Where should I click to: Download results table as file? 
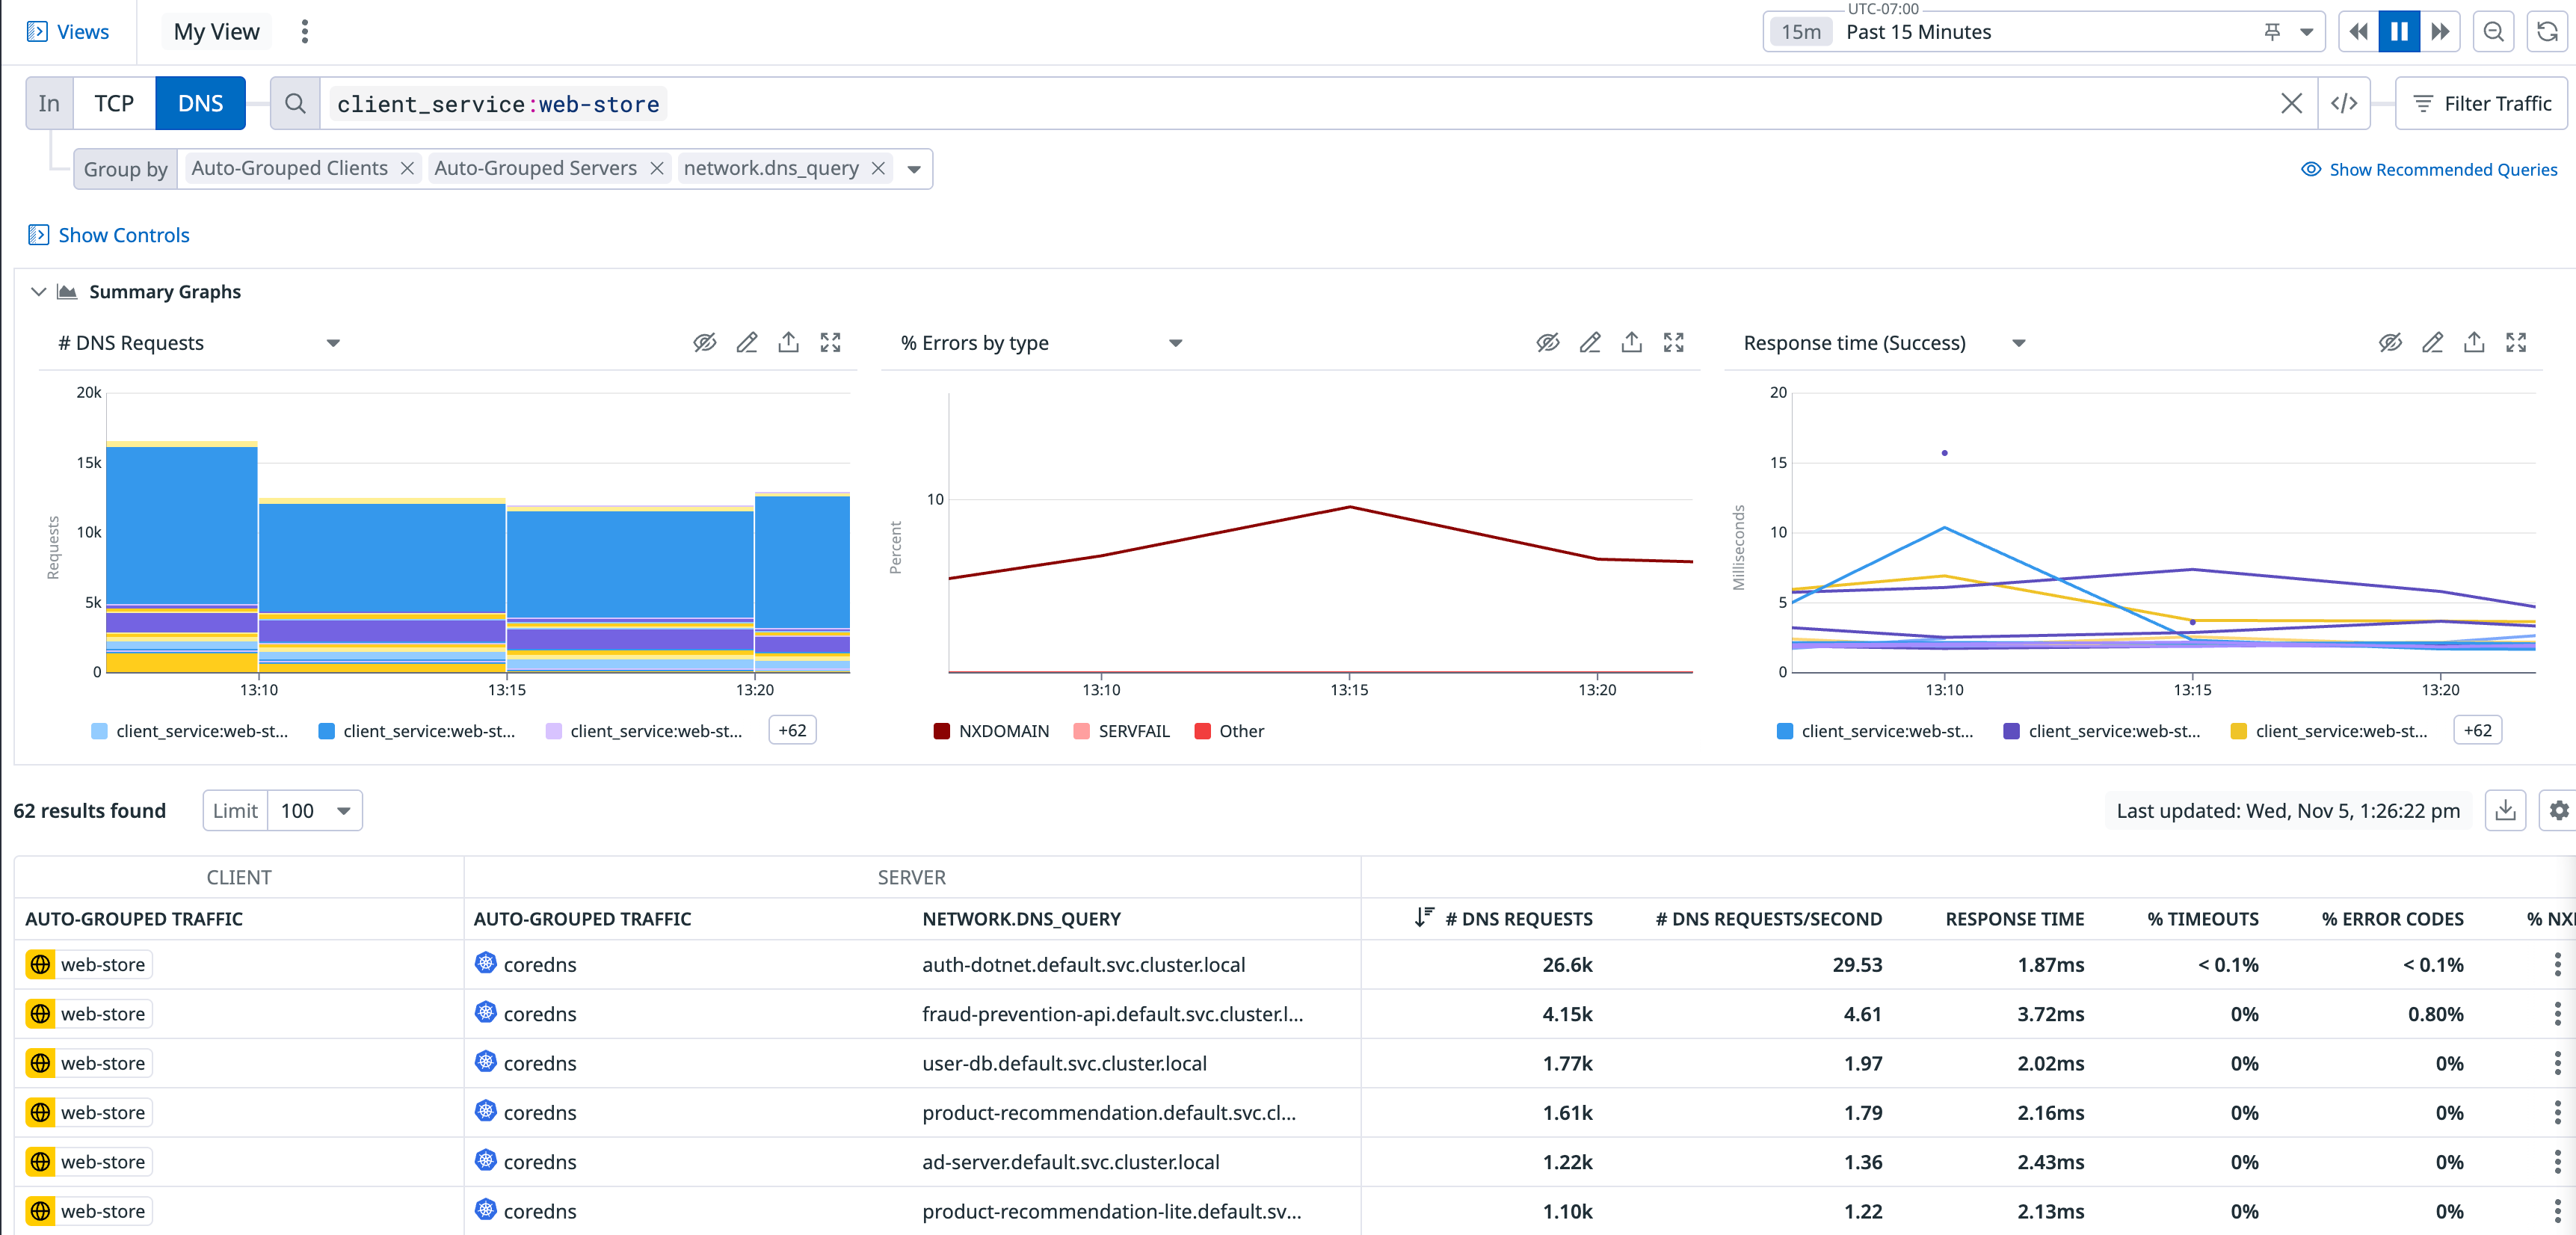(2505, 811)
